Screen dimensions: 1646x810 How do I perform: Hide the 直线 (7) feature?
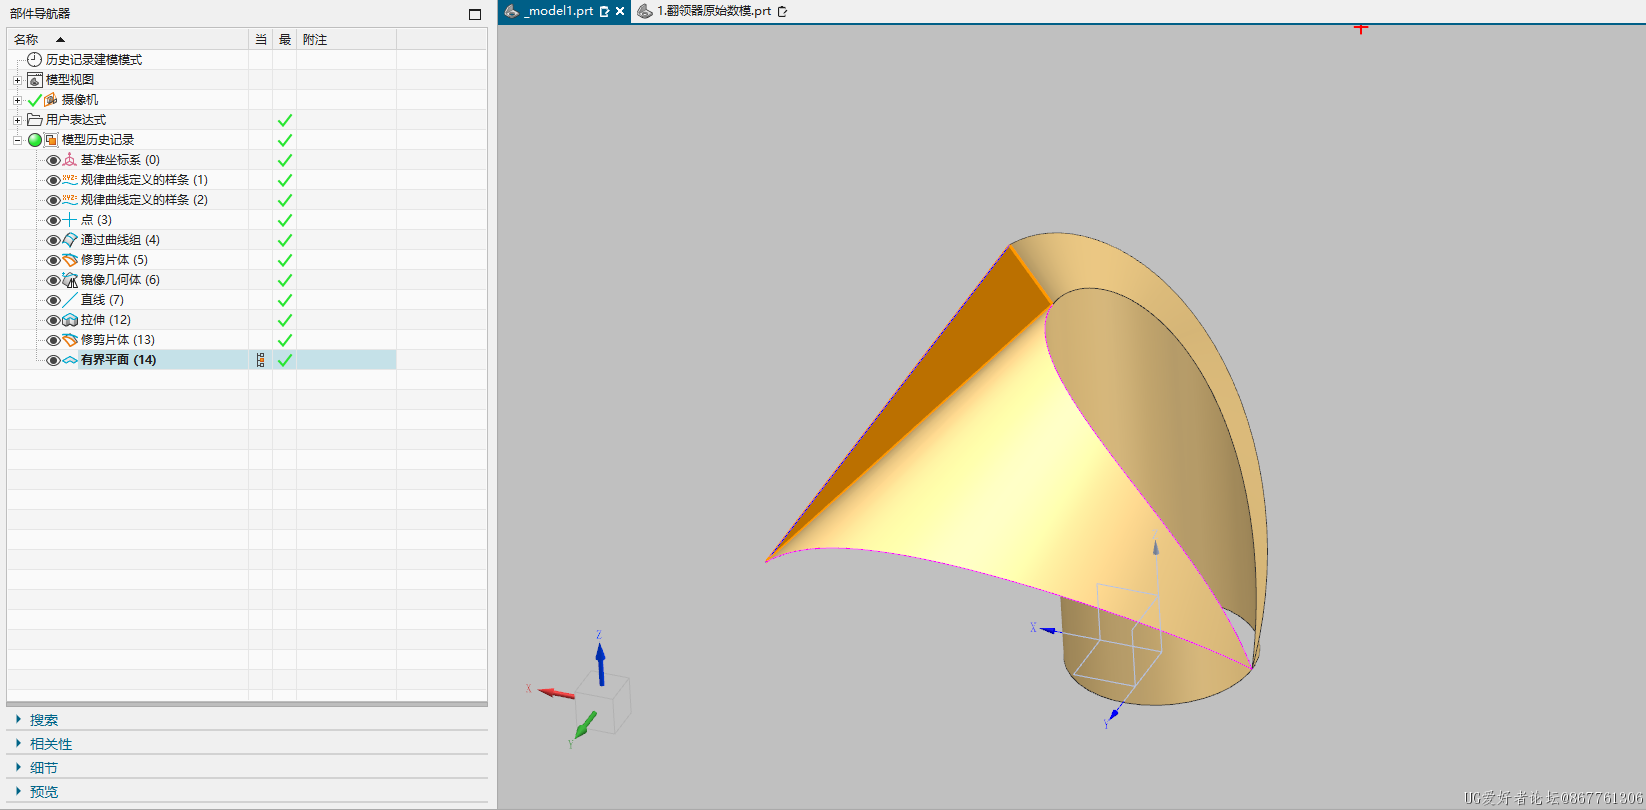pos(53,300)
